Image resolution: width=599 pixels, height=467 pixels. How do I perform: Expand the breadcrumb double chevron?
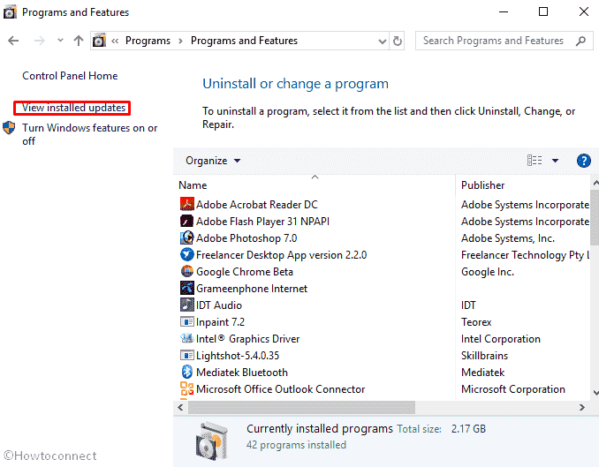point(115,41)
